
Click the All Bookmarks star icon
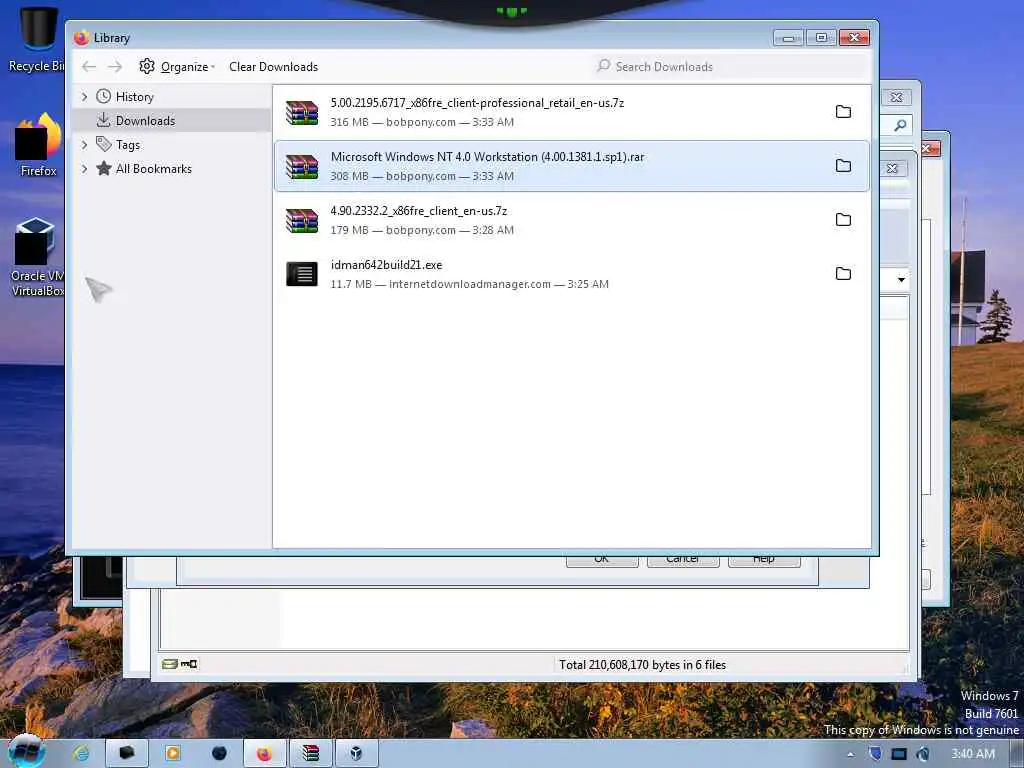[x=103, y=168]
